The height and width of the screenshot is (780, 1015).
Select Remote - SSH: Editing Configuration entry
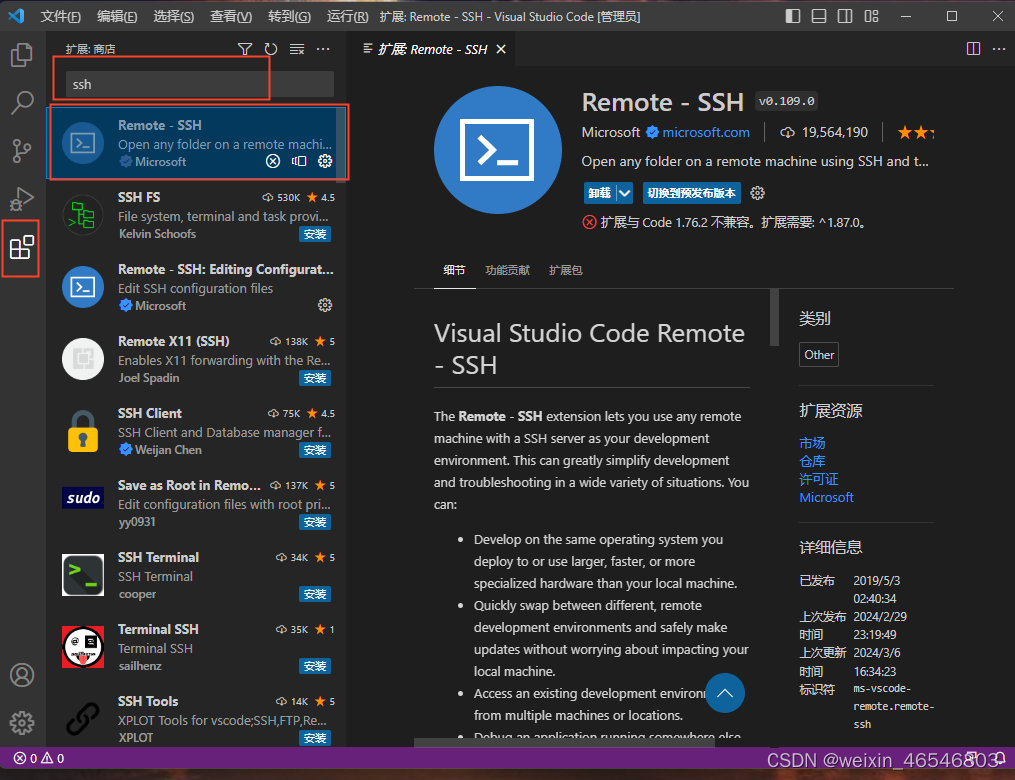point(196,287)
